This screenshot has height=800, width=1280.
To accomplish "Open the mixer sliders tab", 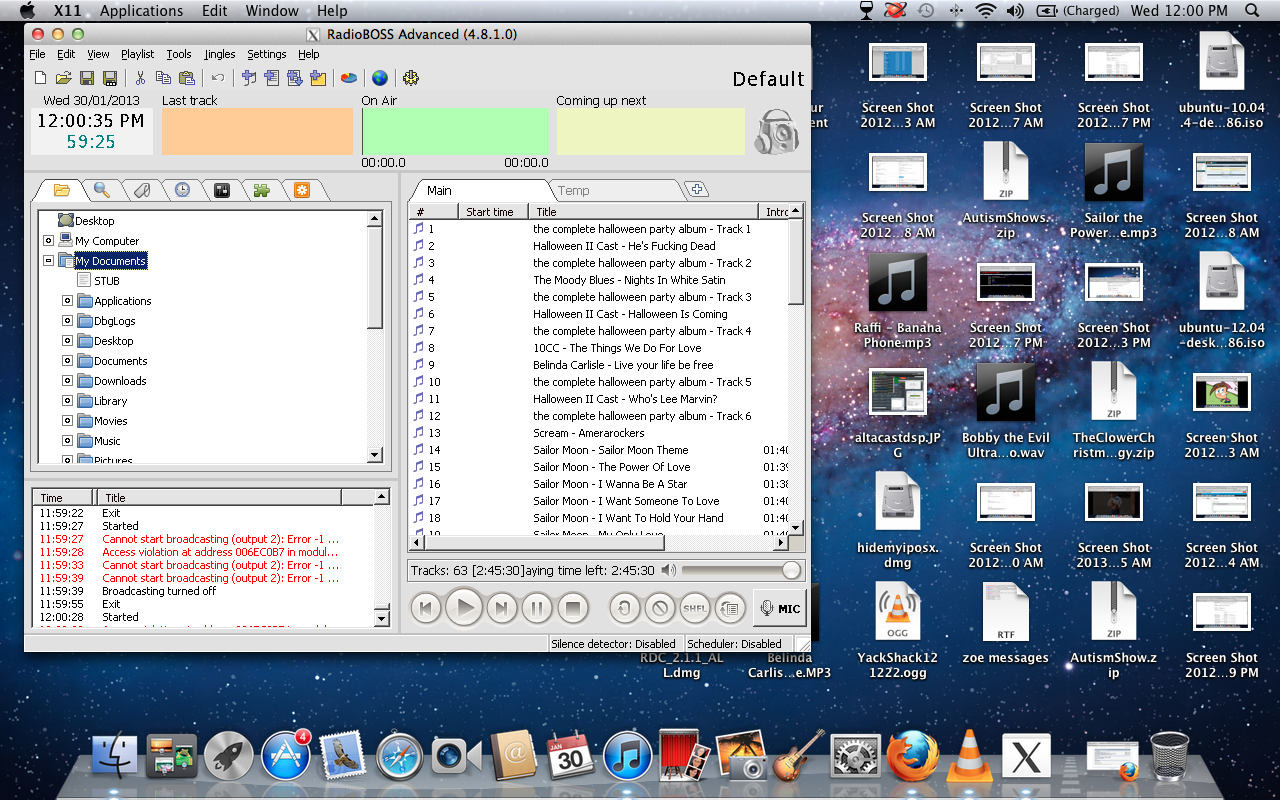I will coord(222,190).
